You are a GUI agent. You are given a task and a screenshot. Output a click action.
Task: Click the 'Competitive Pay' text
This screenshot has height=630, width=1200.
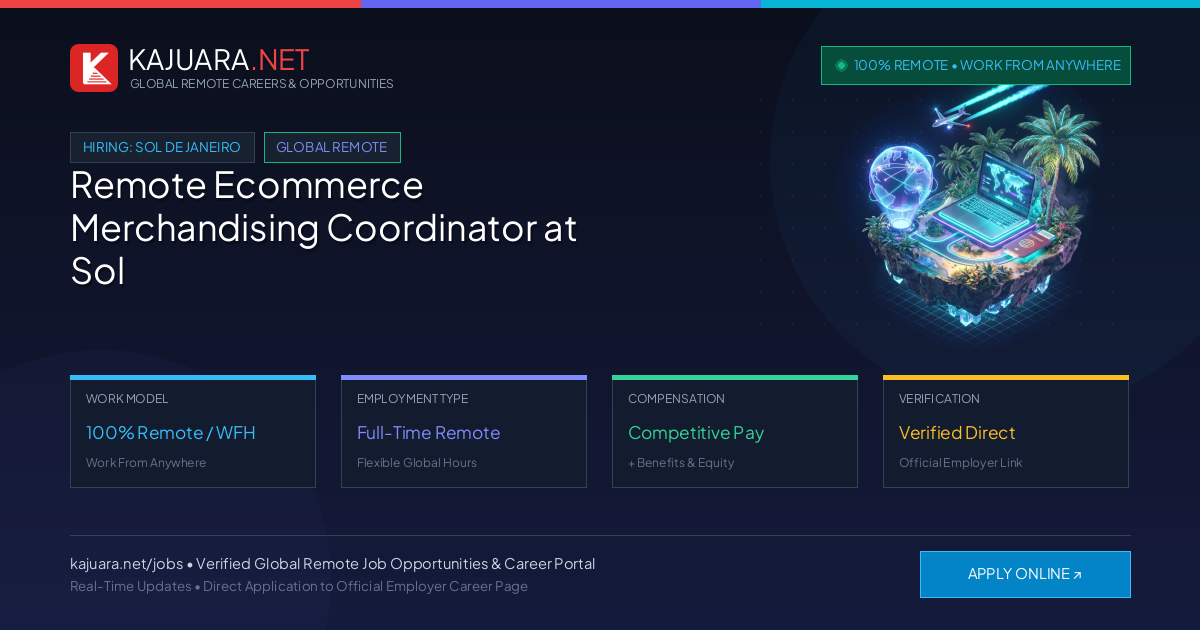coord(696,433)
